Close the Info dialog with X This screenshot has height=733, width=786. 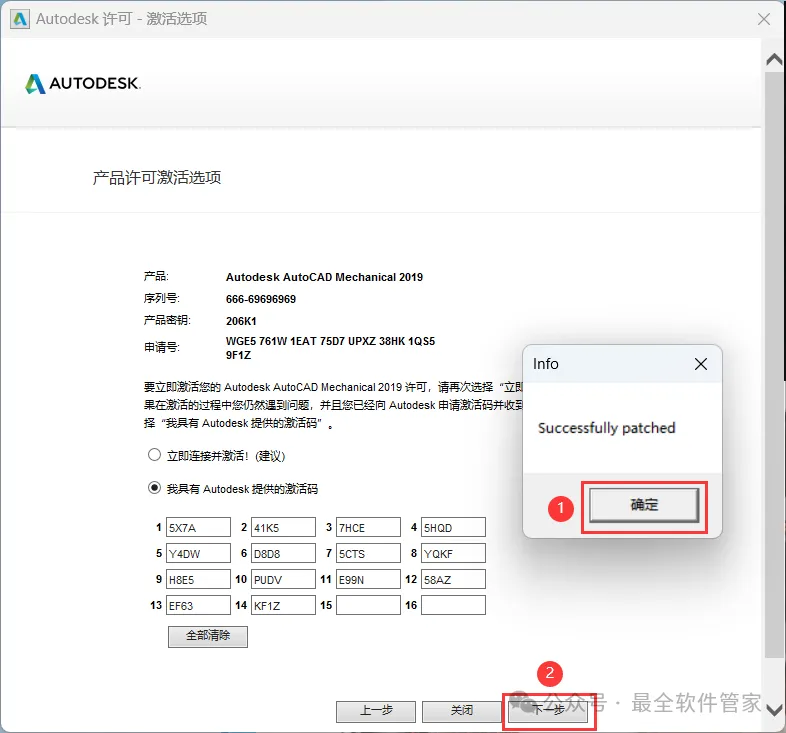pyautogui.click(x=701, y=364)
